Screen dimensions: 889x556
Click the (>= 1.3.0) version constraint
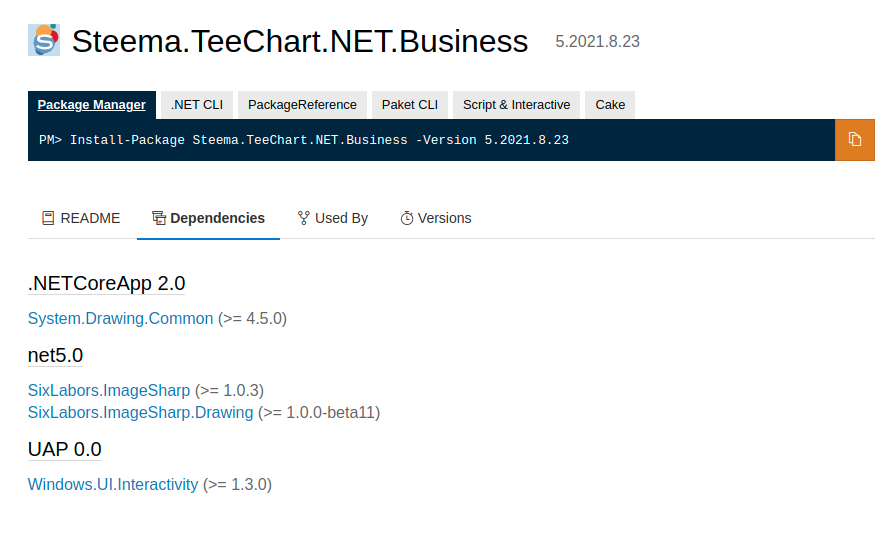pyautogui.click(x=238, y=485)
